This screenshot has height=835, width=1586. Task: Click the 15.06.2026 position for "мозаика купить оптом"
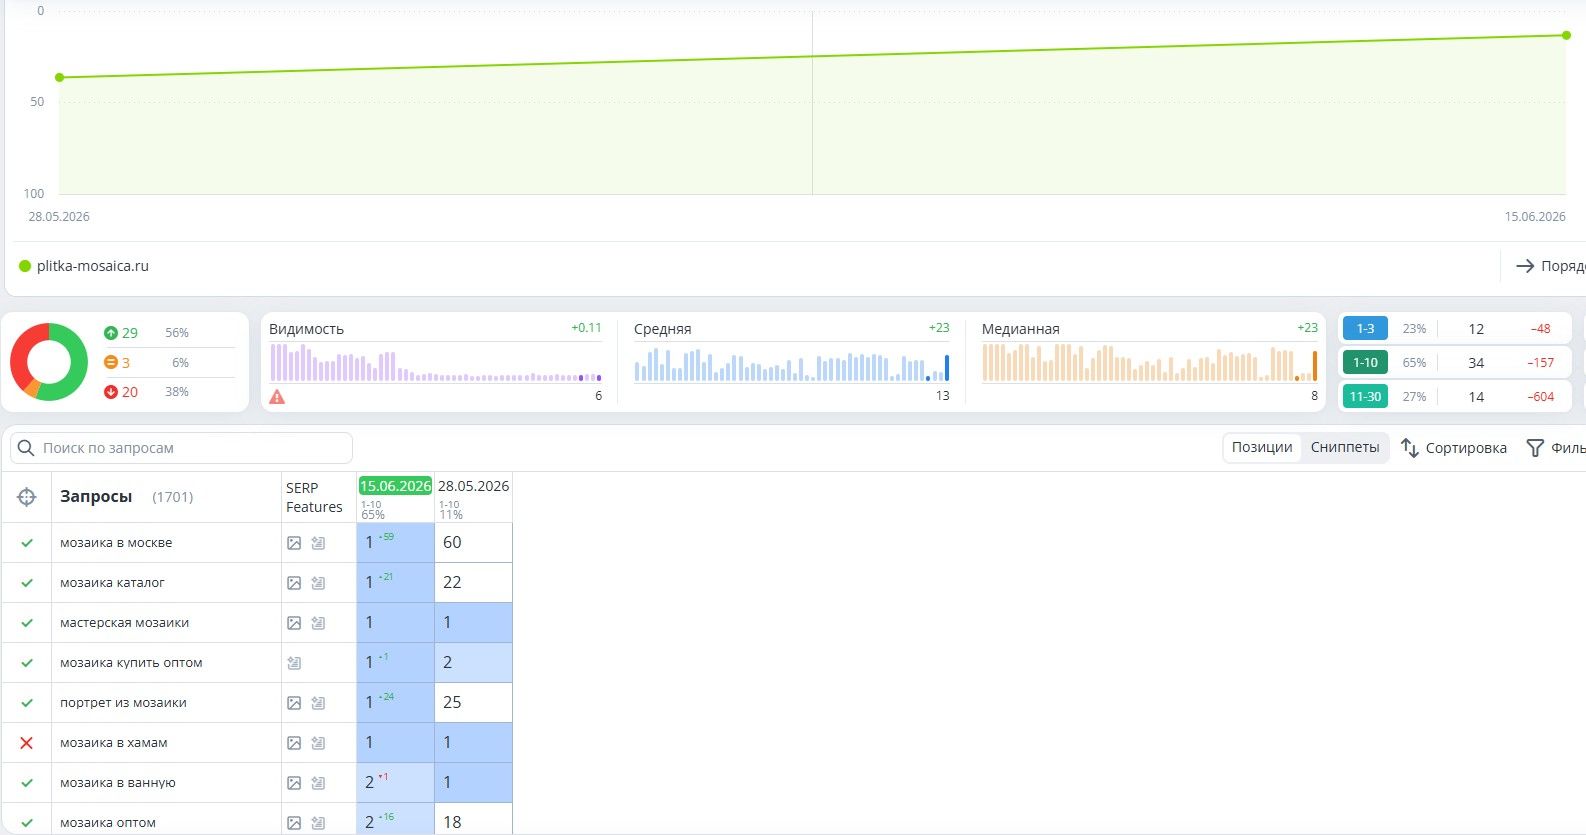[396, 663]
